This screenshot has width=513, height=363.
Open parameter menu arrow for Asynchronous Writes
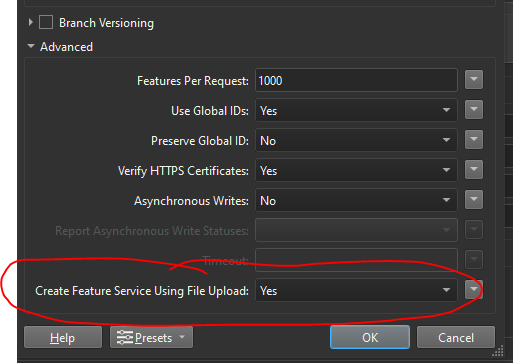[474, 200]
